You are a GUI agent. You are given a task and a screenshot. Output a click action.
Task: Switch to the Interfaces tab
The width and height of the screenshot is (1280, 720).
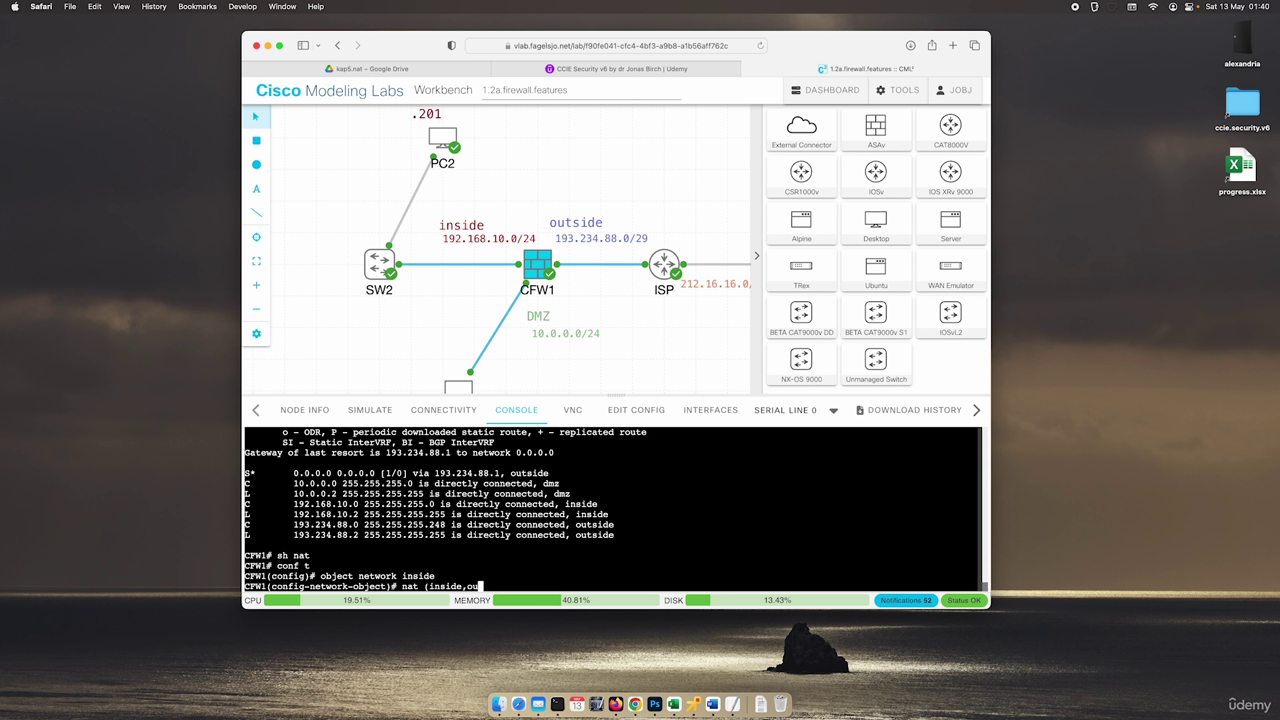point(710,410)
